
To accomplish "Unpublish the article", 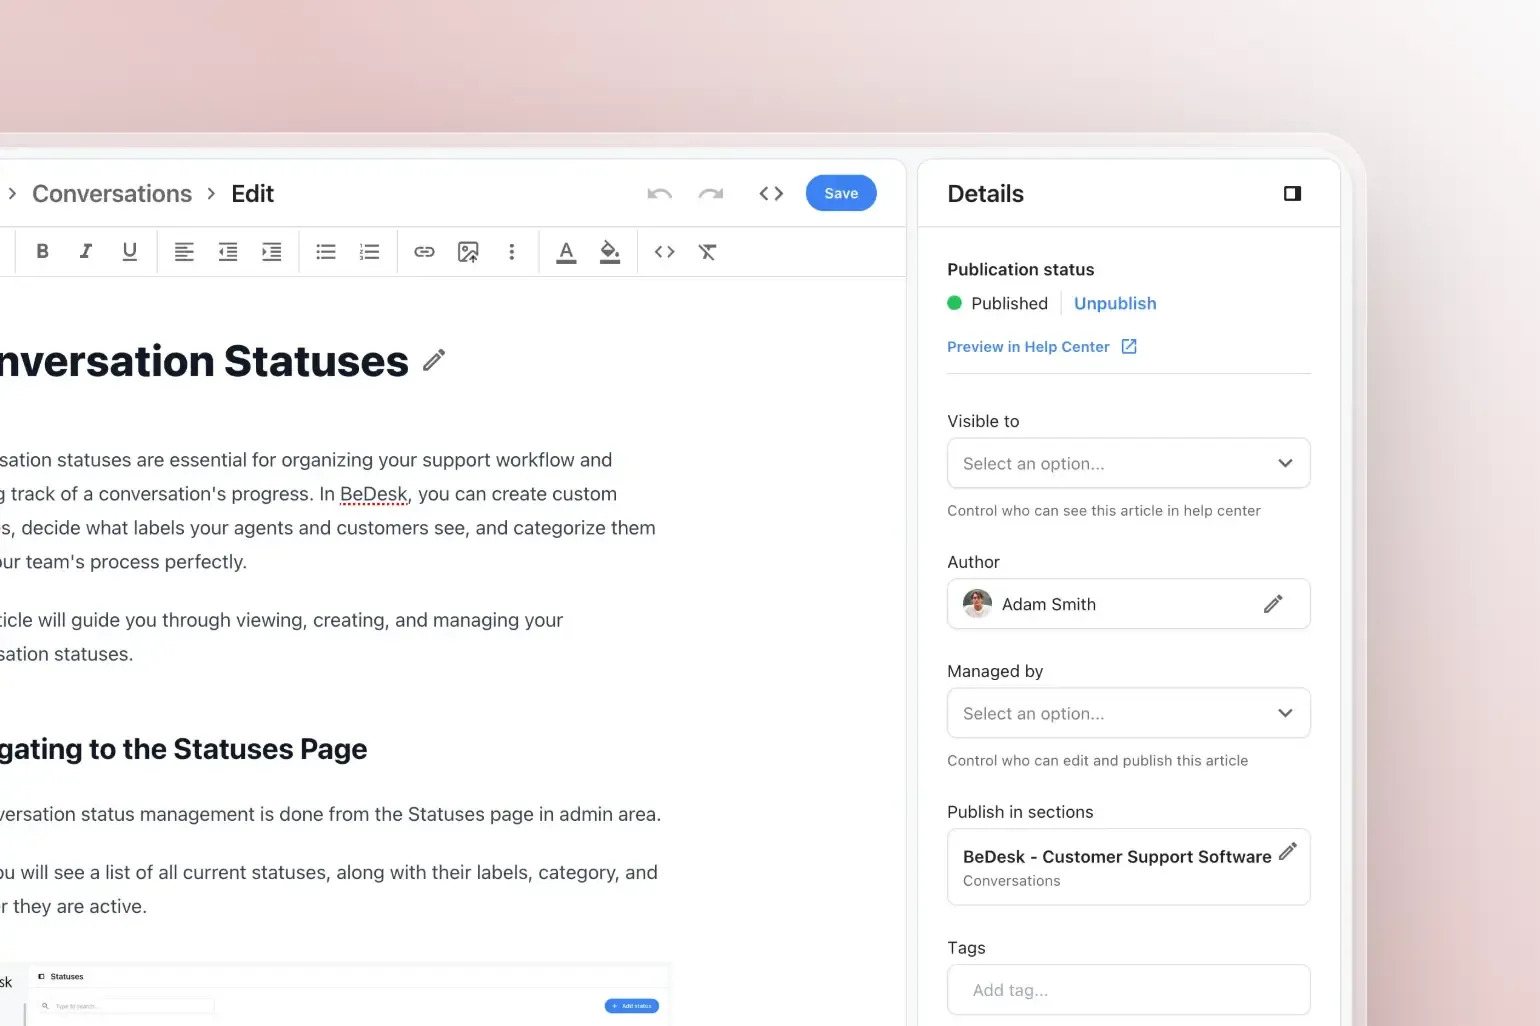I will [x=1115, y=304].
